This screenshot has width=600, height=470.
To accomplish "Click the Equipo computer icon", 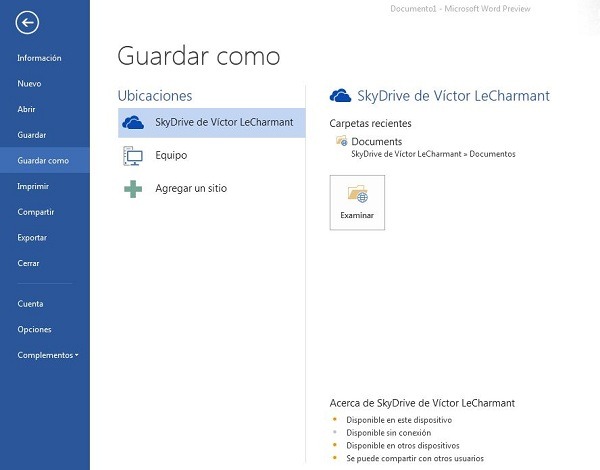I will click(133, 156).
